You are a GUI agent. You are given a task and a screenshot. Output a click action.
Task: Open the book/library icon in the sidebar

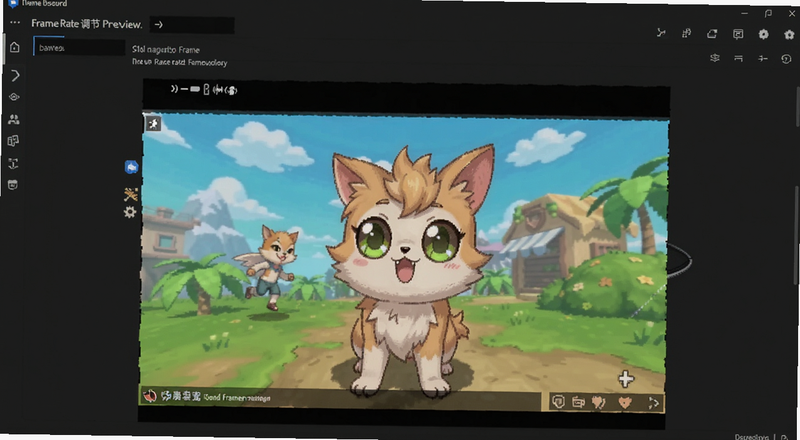[13, 141]
